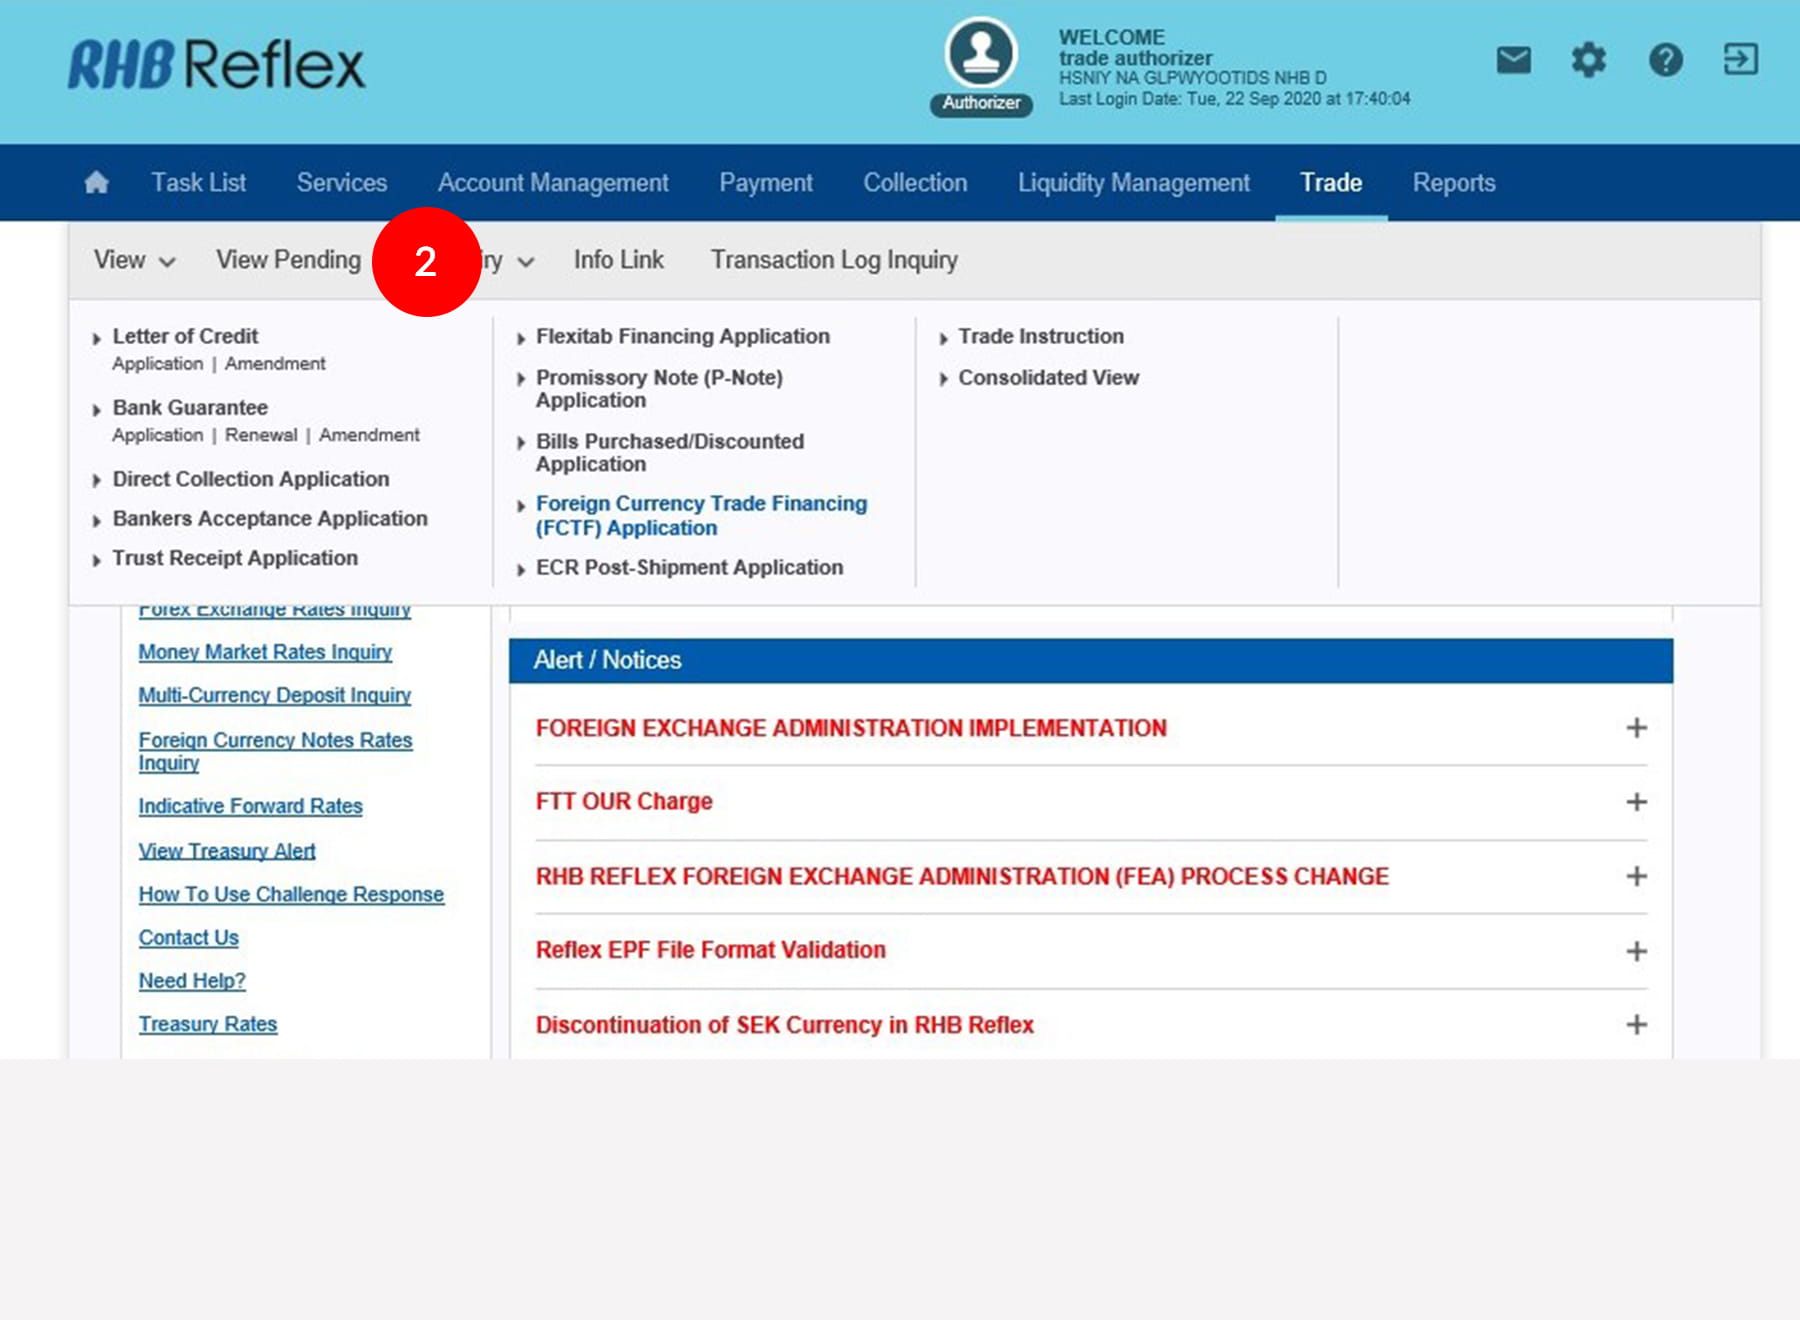Log out using the exit icon
The height and width of the screenshot is (1320, 1800).
coord(1740,60)
